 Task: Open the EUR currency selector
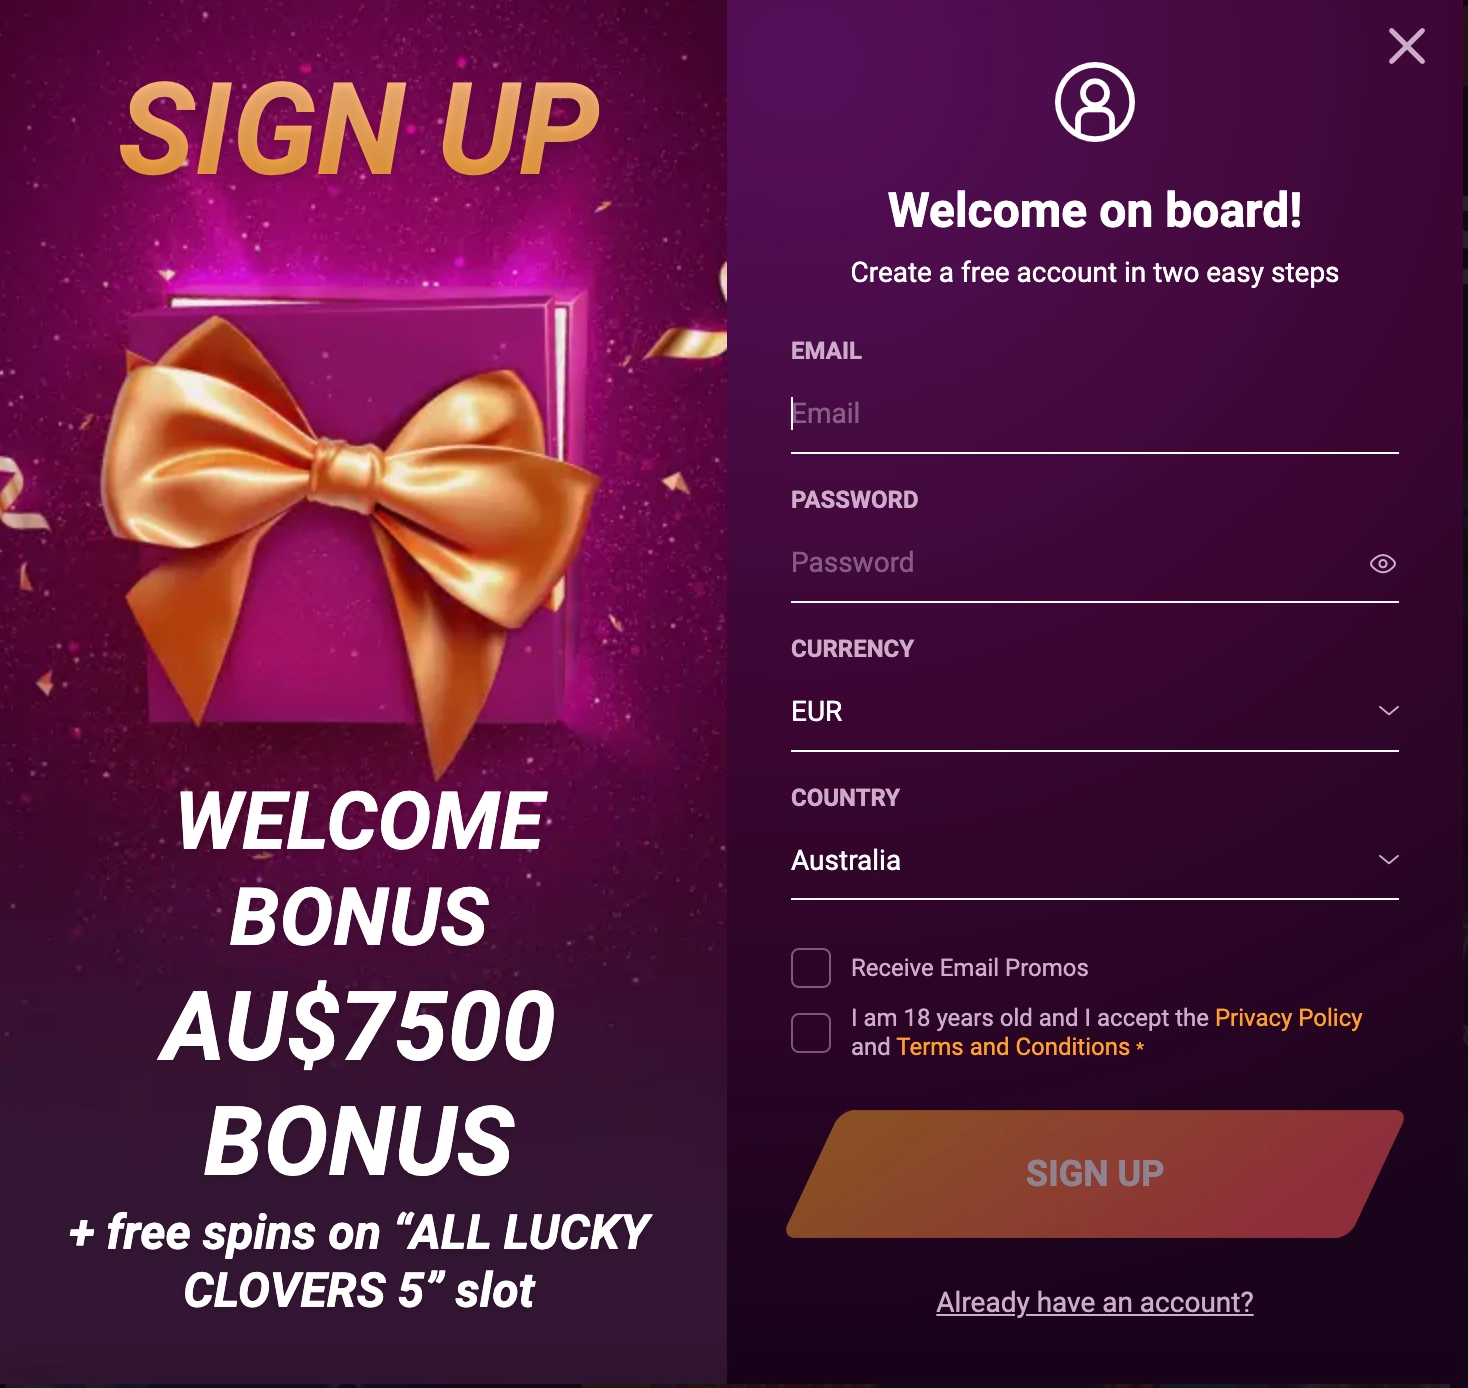click(1094, 712)
